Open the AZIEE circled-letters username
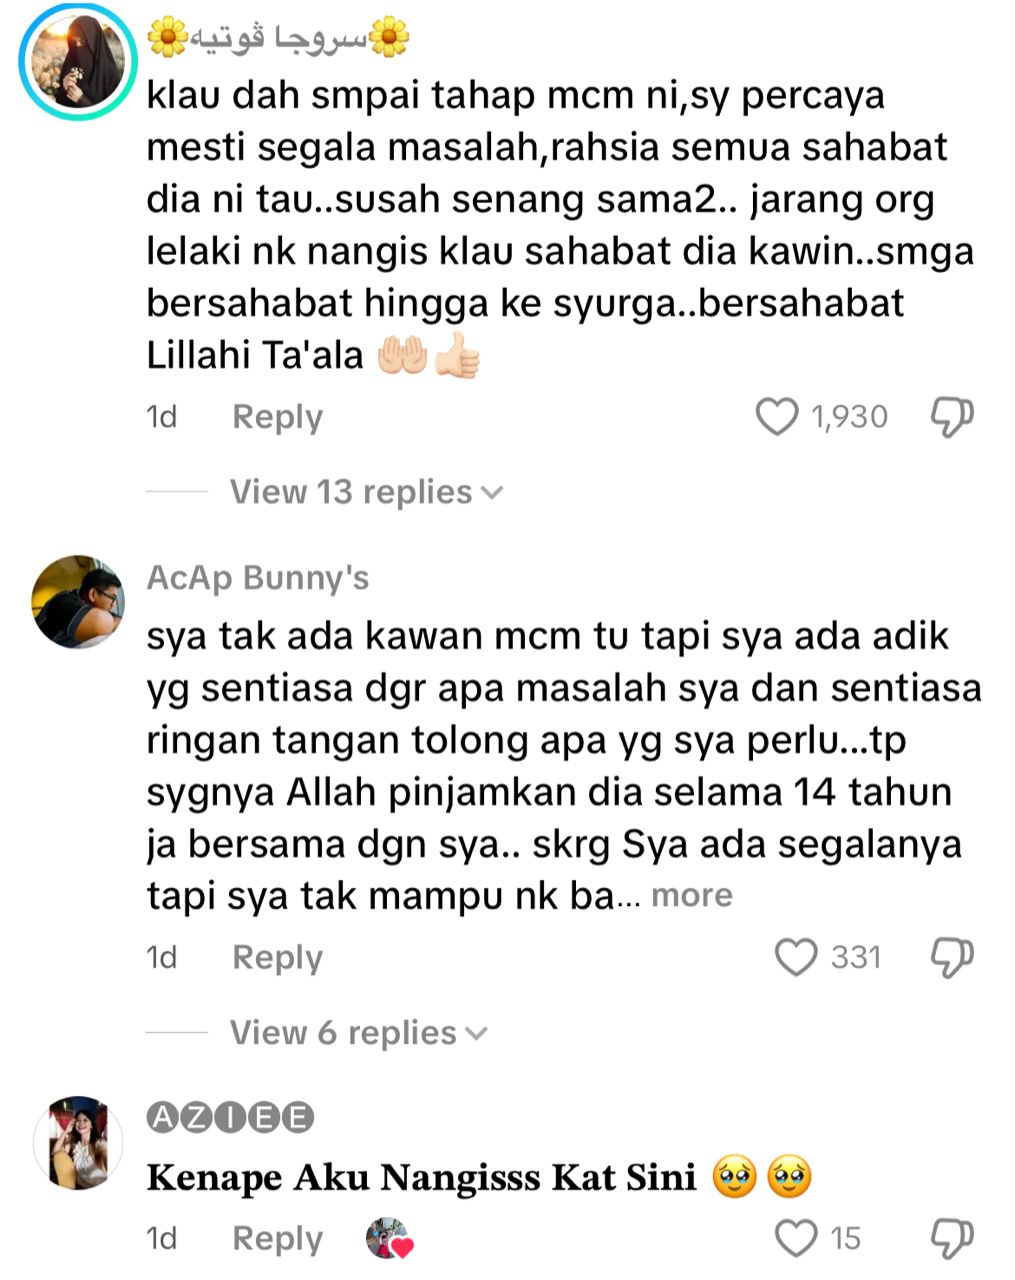Screen dimensions: 1015x1280 [x=230, y=1118]
